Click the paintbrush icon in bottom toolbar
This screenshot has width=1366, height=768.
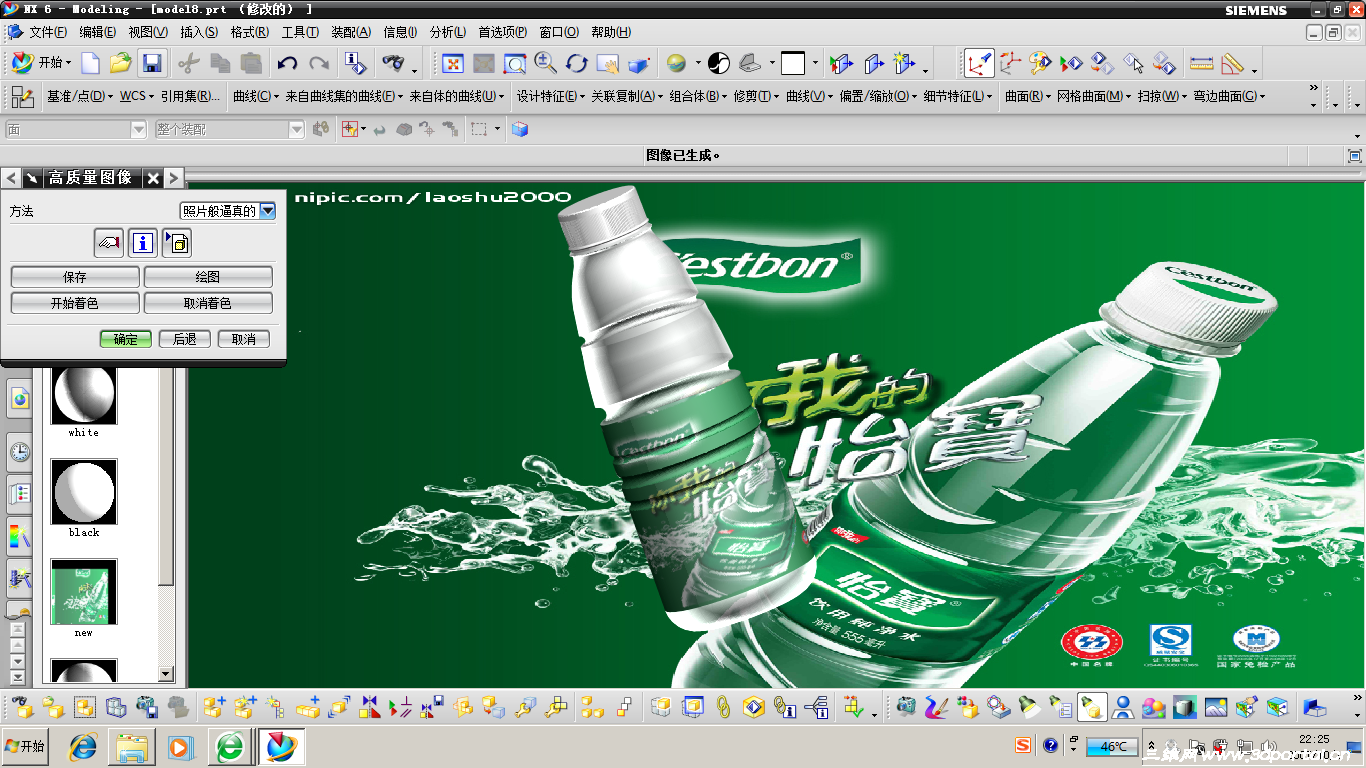coord(936,708)
